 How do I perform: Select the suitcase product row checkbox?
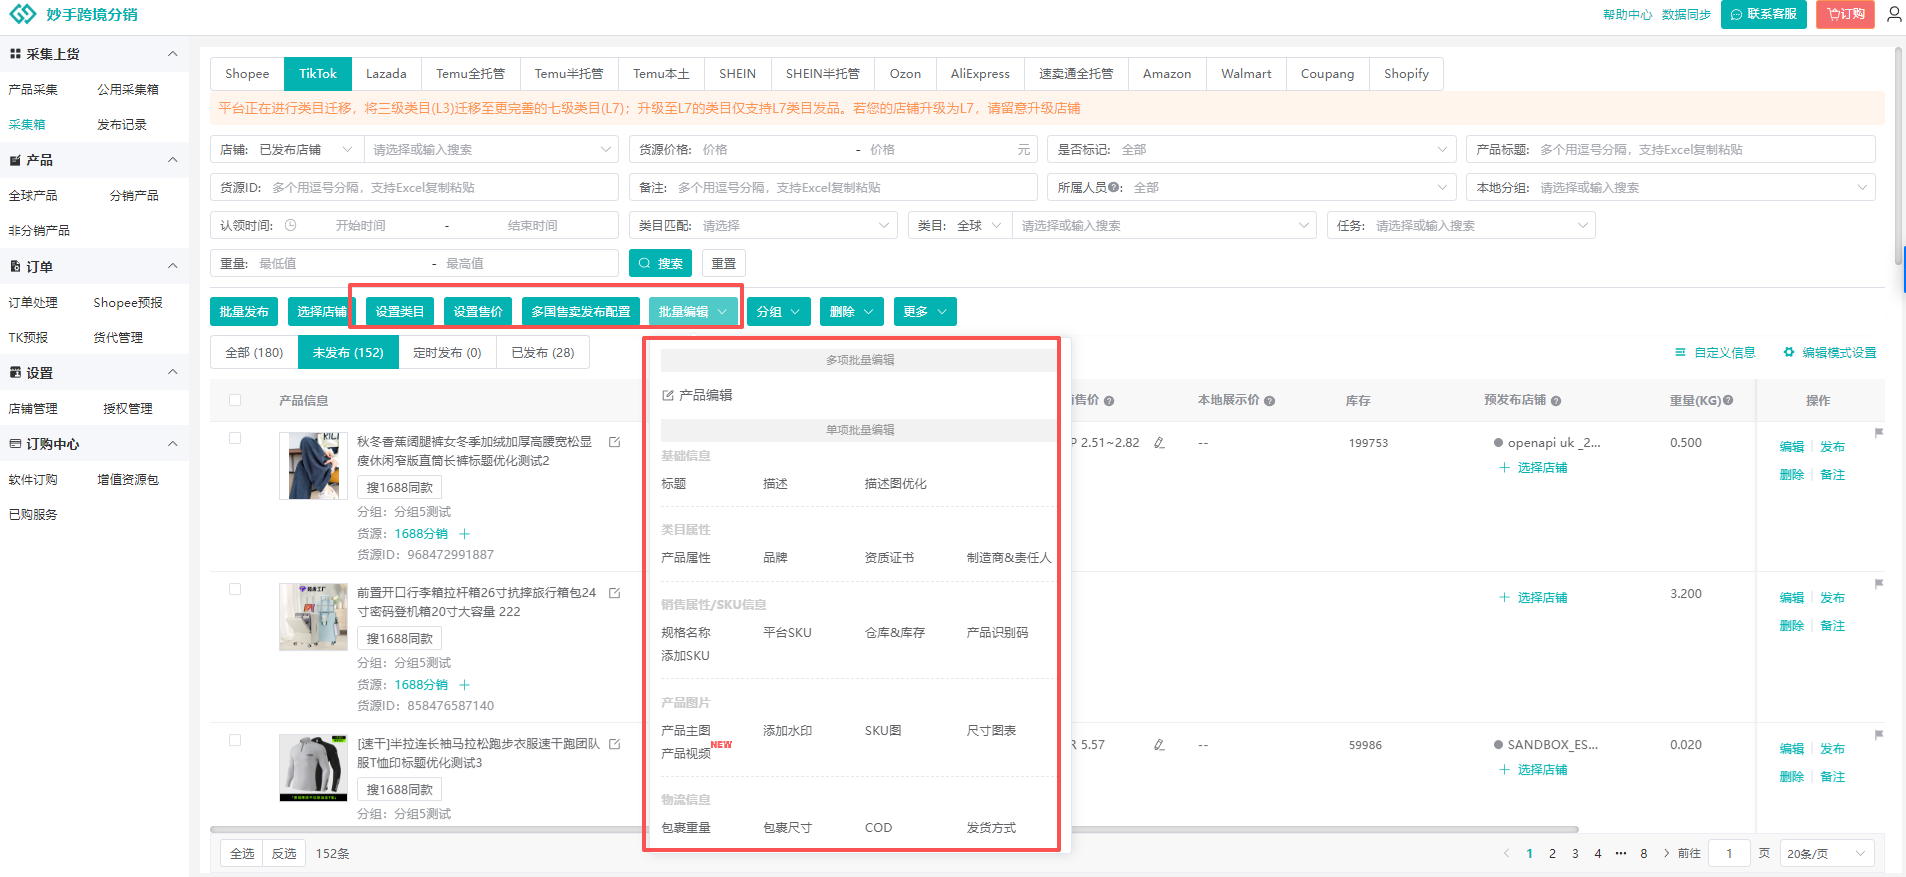[235, 589]
